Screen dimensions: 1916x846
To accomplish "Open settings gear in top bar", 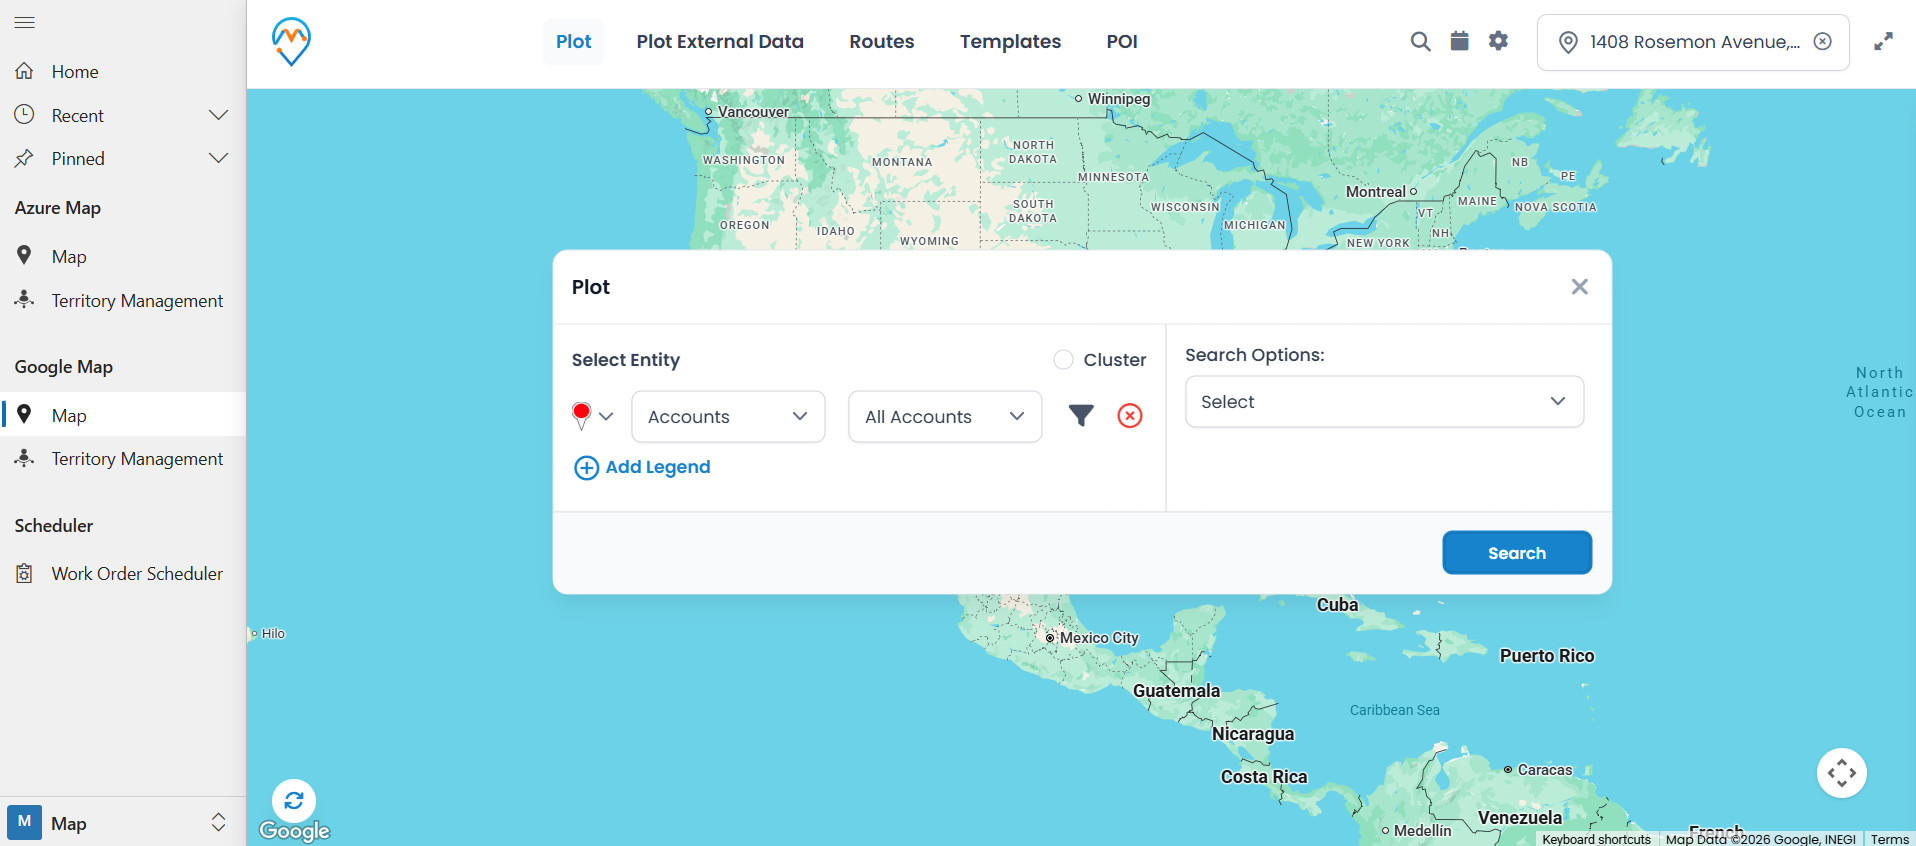I will coord(1498,41).
